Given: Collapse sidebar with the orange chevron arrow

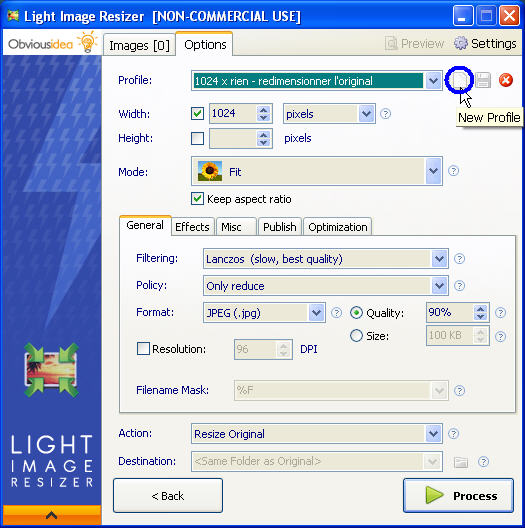Looking at the screenshot, I should point(51,515).
